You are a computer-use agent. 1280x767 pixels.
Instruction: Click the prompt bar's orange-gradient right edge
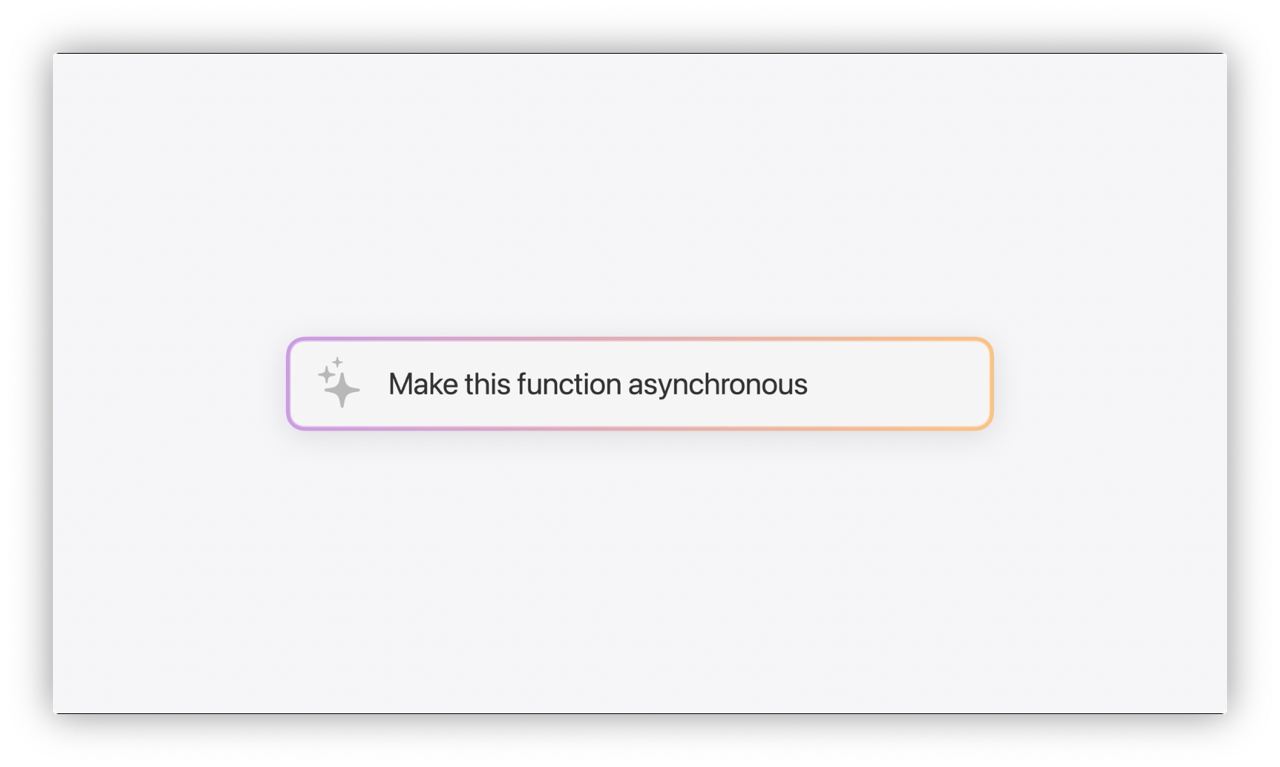tap(989, 383)
